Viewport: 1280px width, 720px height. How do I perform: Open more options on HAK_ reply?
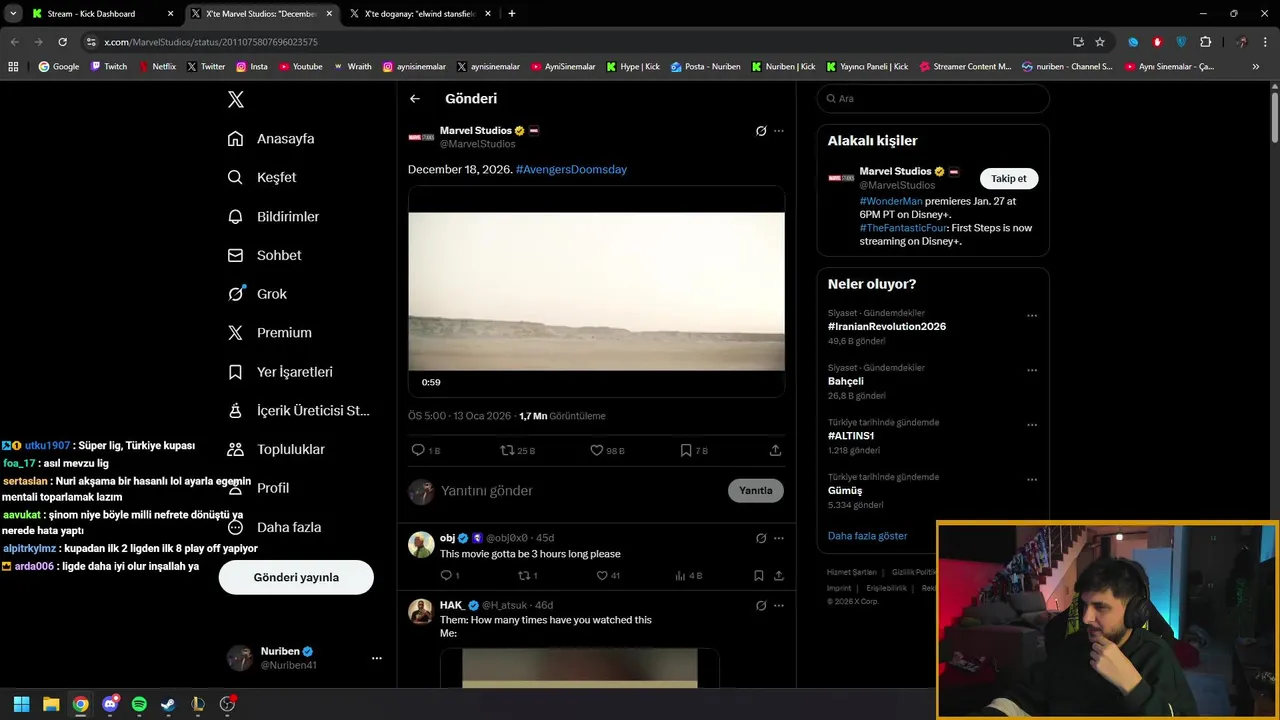779,605
